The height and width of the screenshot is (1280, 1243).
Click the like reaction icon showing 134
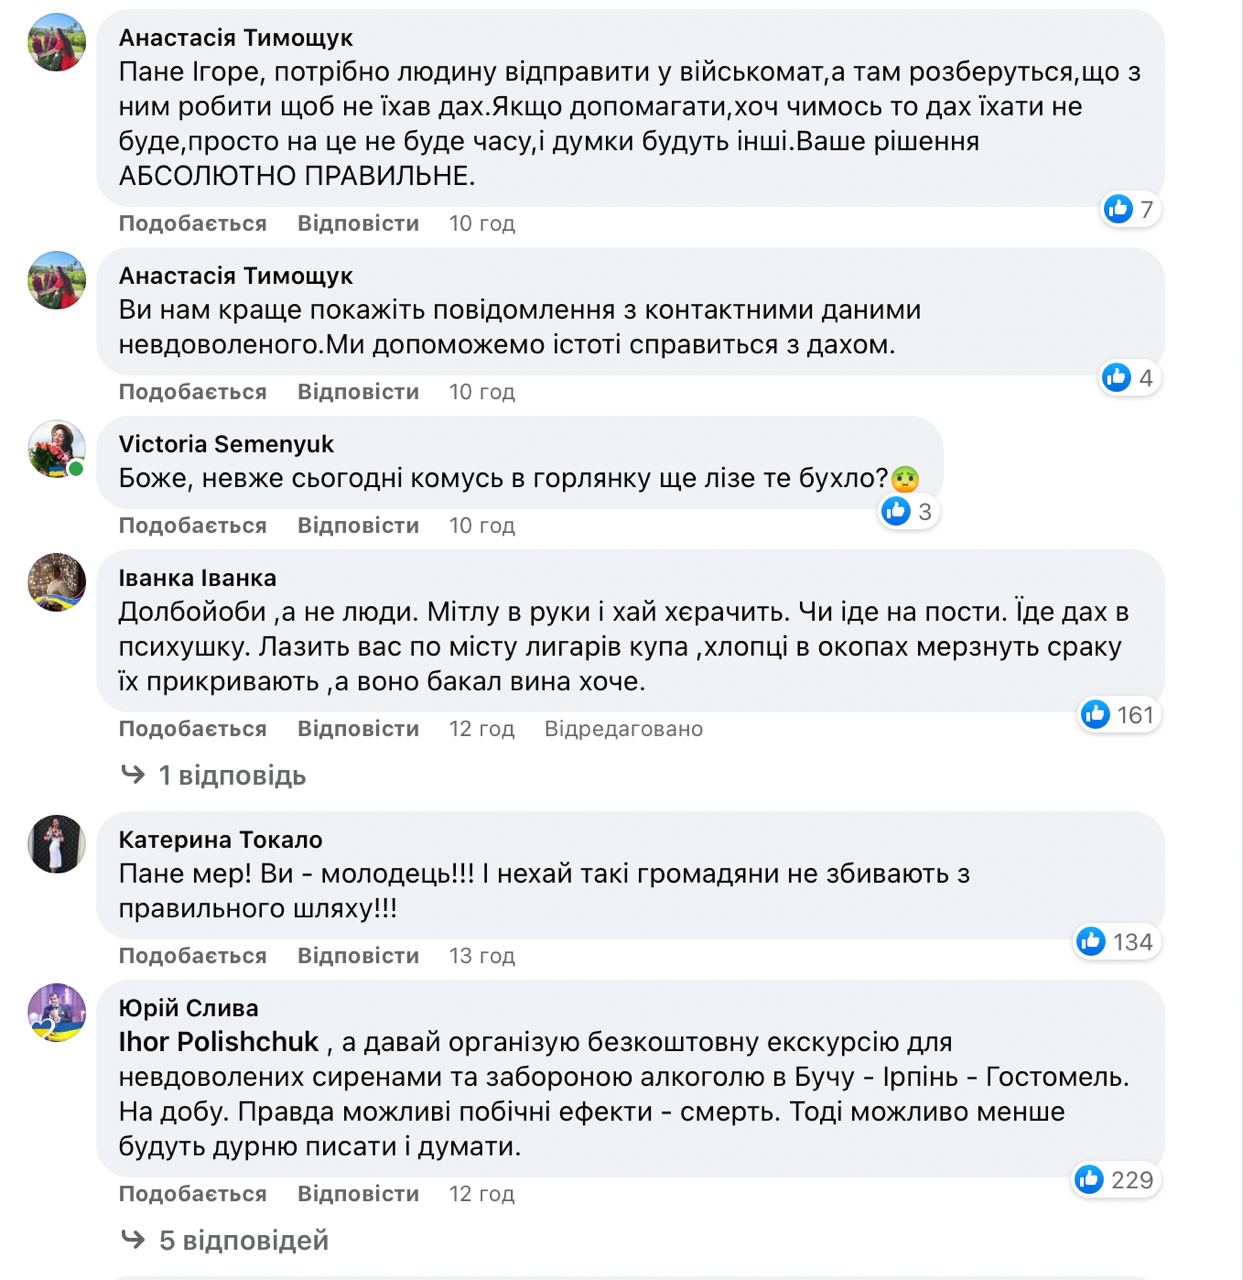[x=1091, y=942]
